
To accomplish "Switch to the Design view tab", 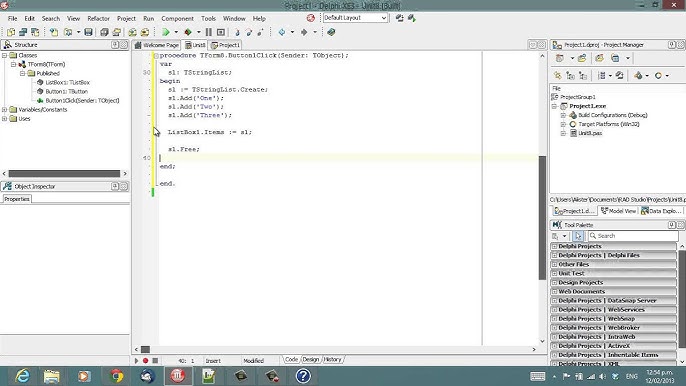I will (311, 359).
